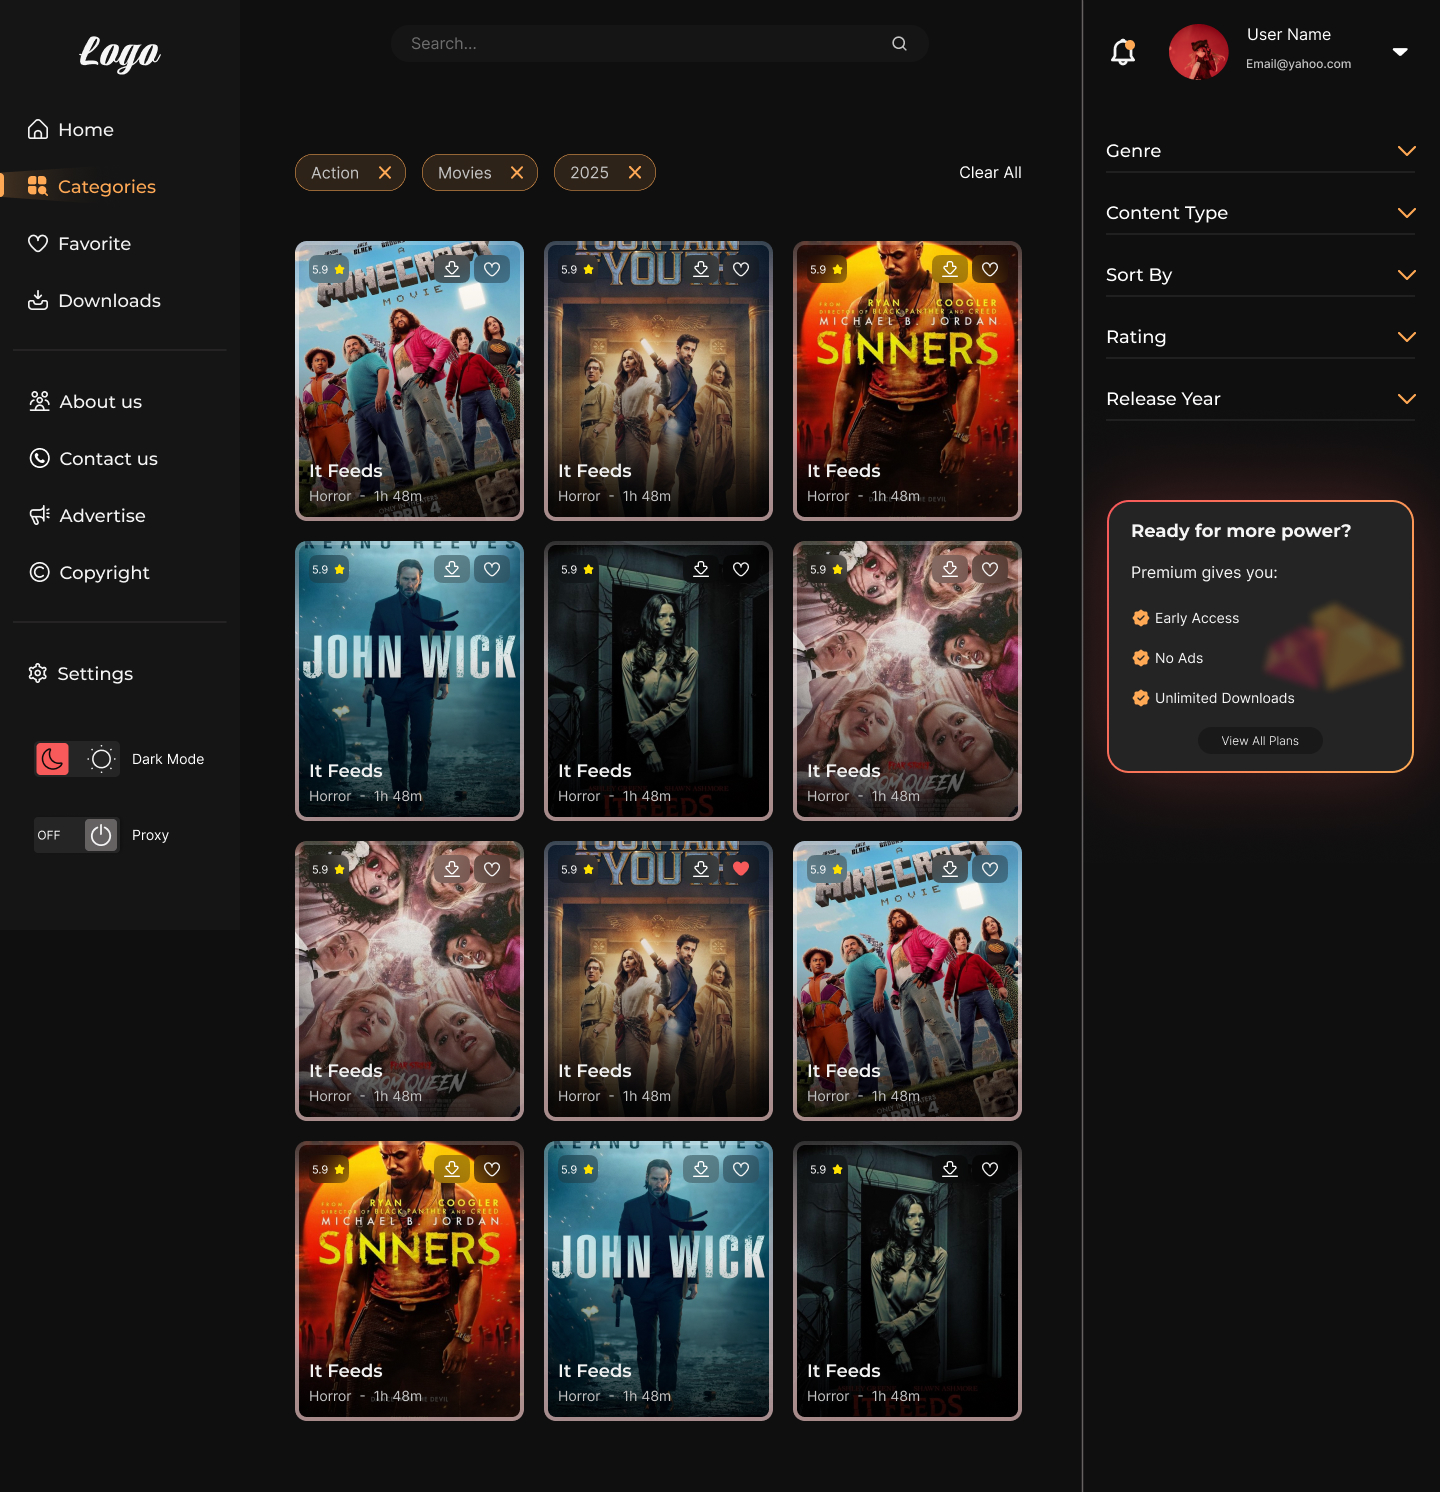The width and height of the screenshot is (1440, 1492).
Task: Download the first-row Fountain of Youth movie
Action: [x=701, y=269]
